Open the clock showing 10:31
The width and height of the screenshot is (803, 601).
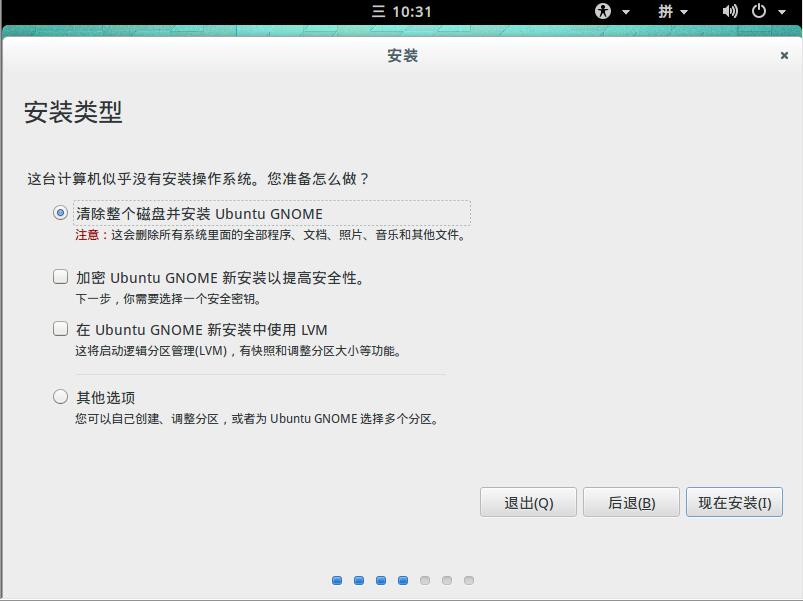[x=402, y=11]
